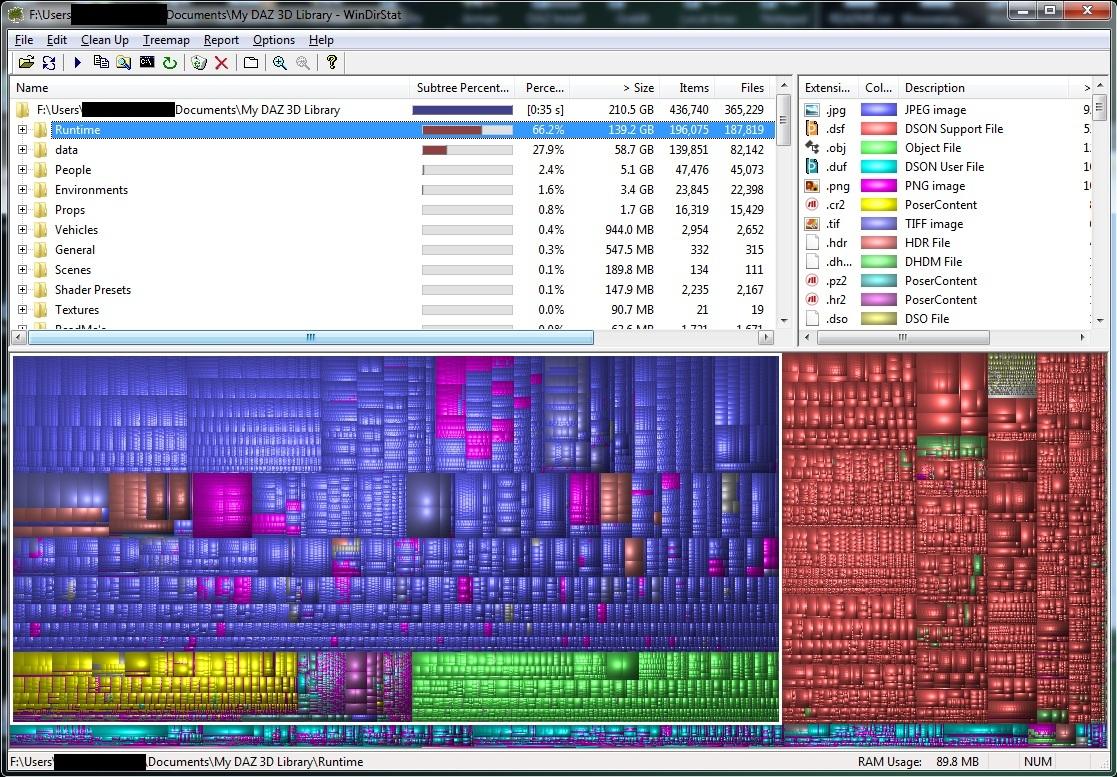Expand the Runtime folder in the tree
Screen dimensions: 1117x777
coord(23,130)
